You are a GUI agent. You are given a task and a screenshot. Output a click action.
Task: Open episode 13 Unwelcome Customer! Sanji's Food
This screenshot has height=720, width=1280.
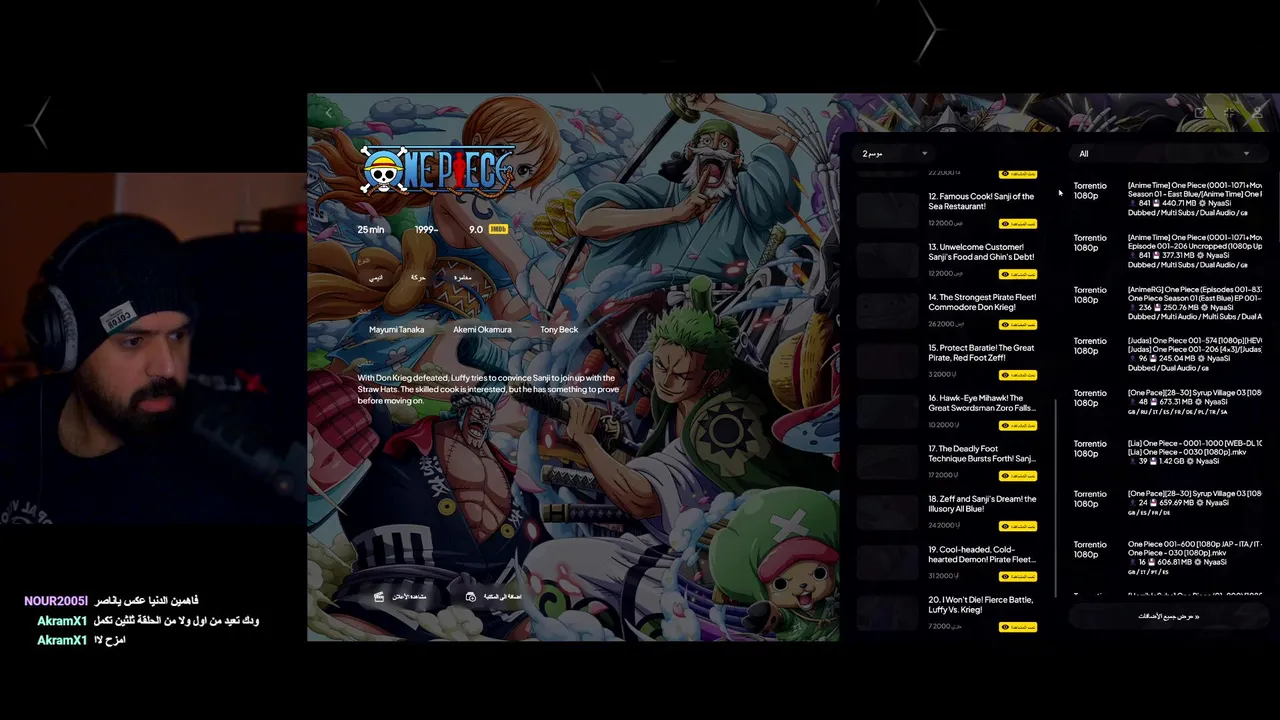981,252
